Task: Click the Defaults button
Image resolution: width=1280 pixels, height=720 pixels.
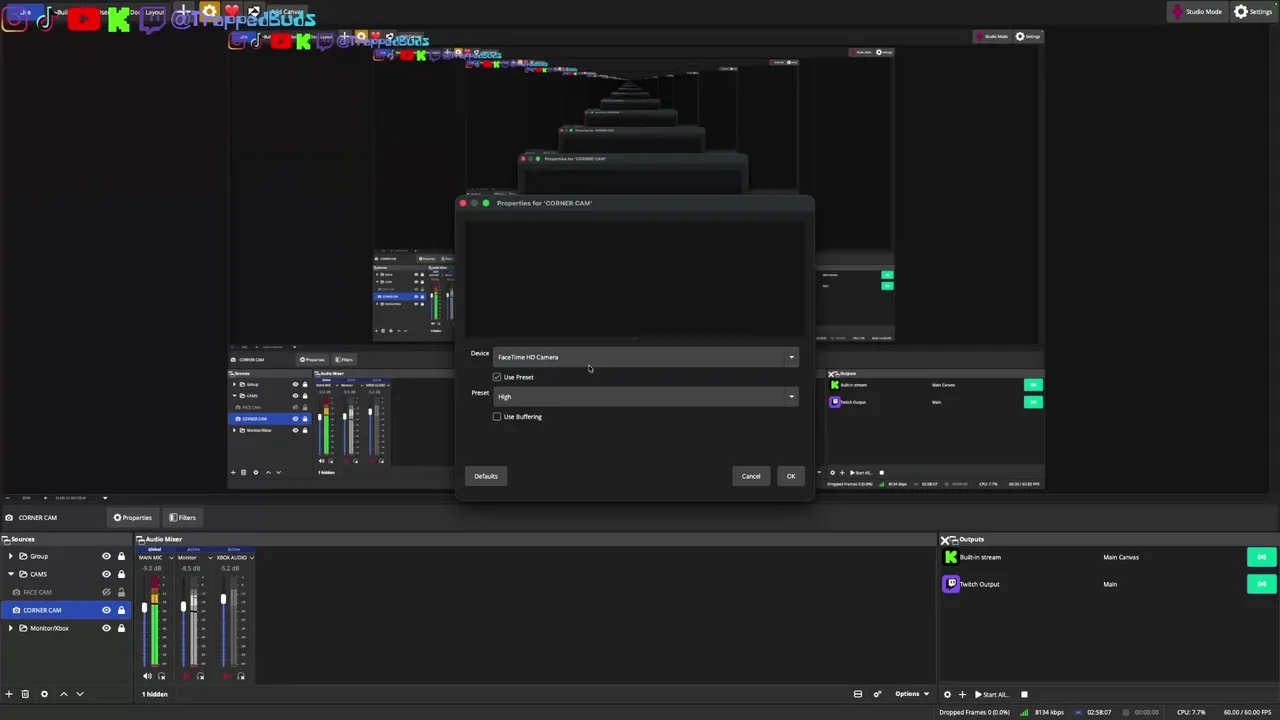Action: click(x=486, y=476)
